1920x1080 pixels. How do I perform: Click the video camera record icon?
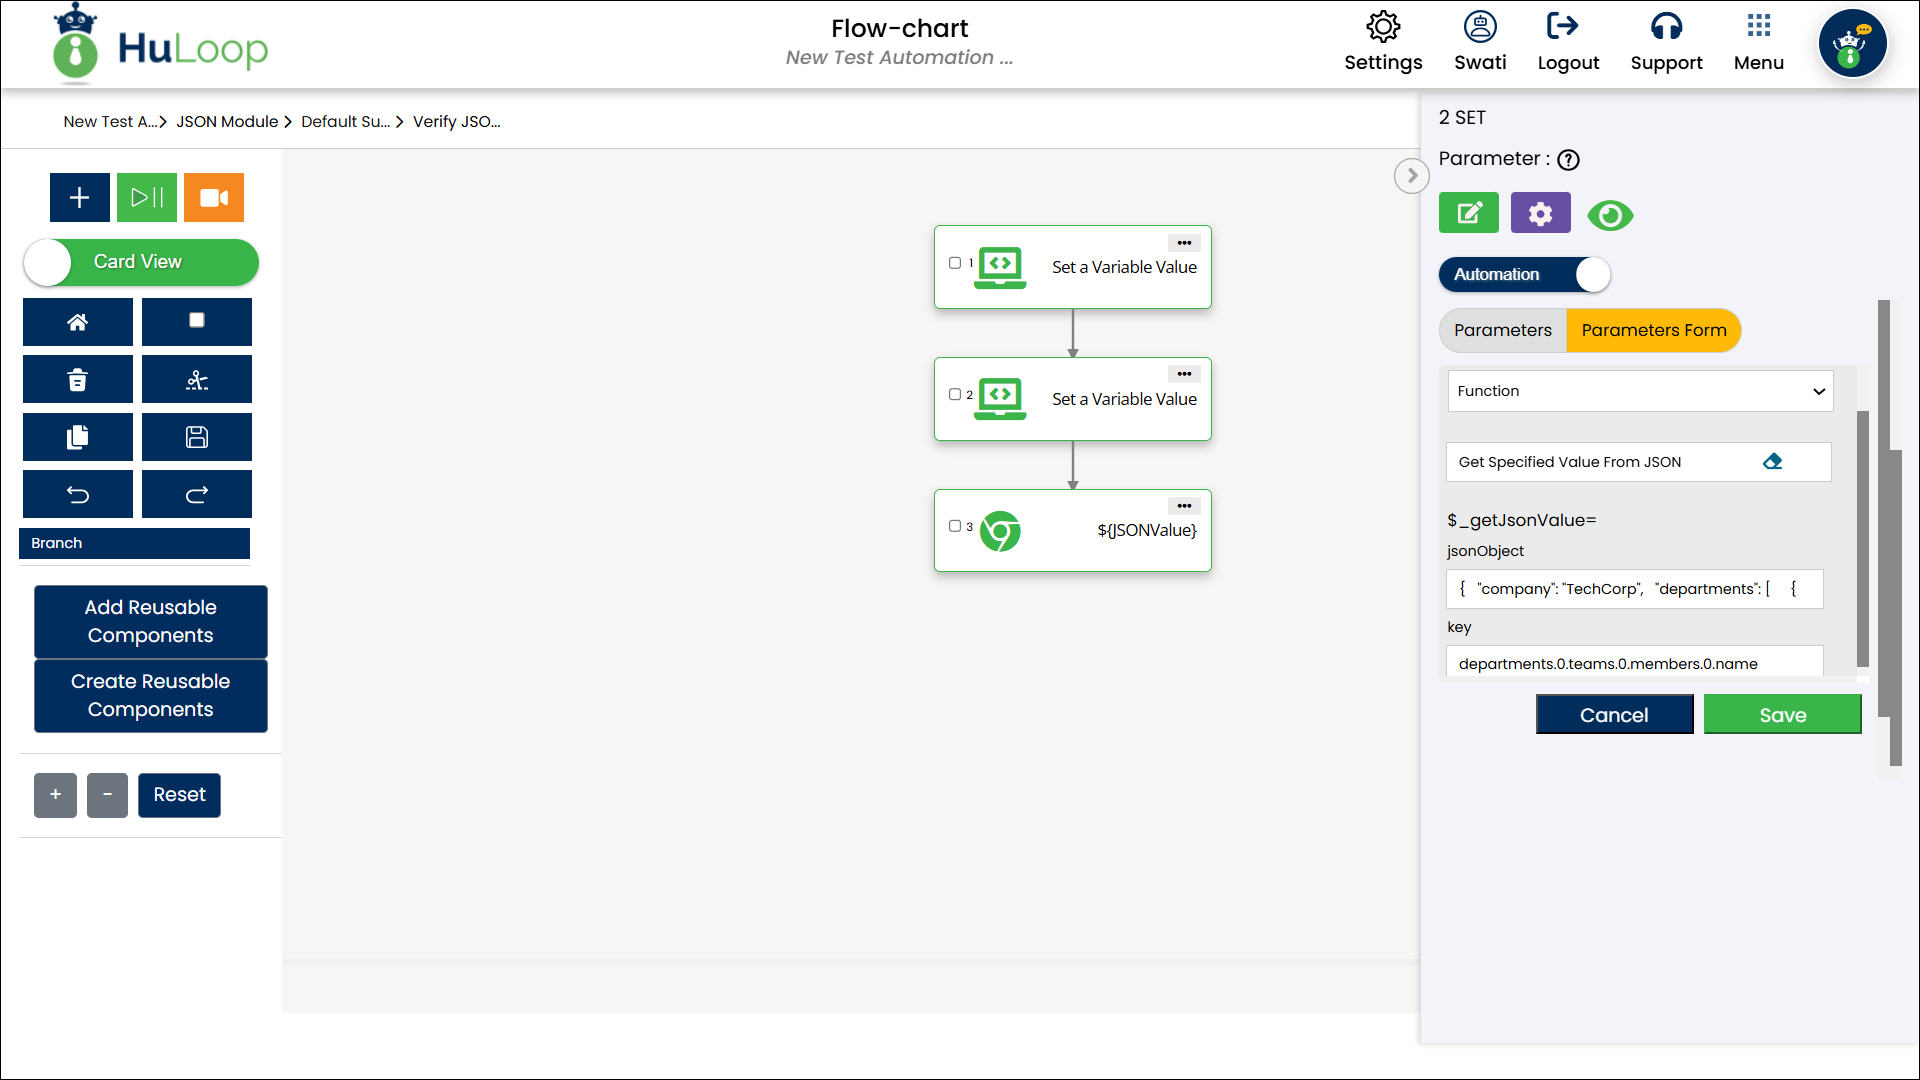214,198
